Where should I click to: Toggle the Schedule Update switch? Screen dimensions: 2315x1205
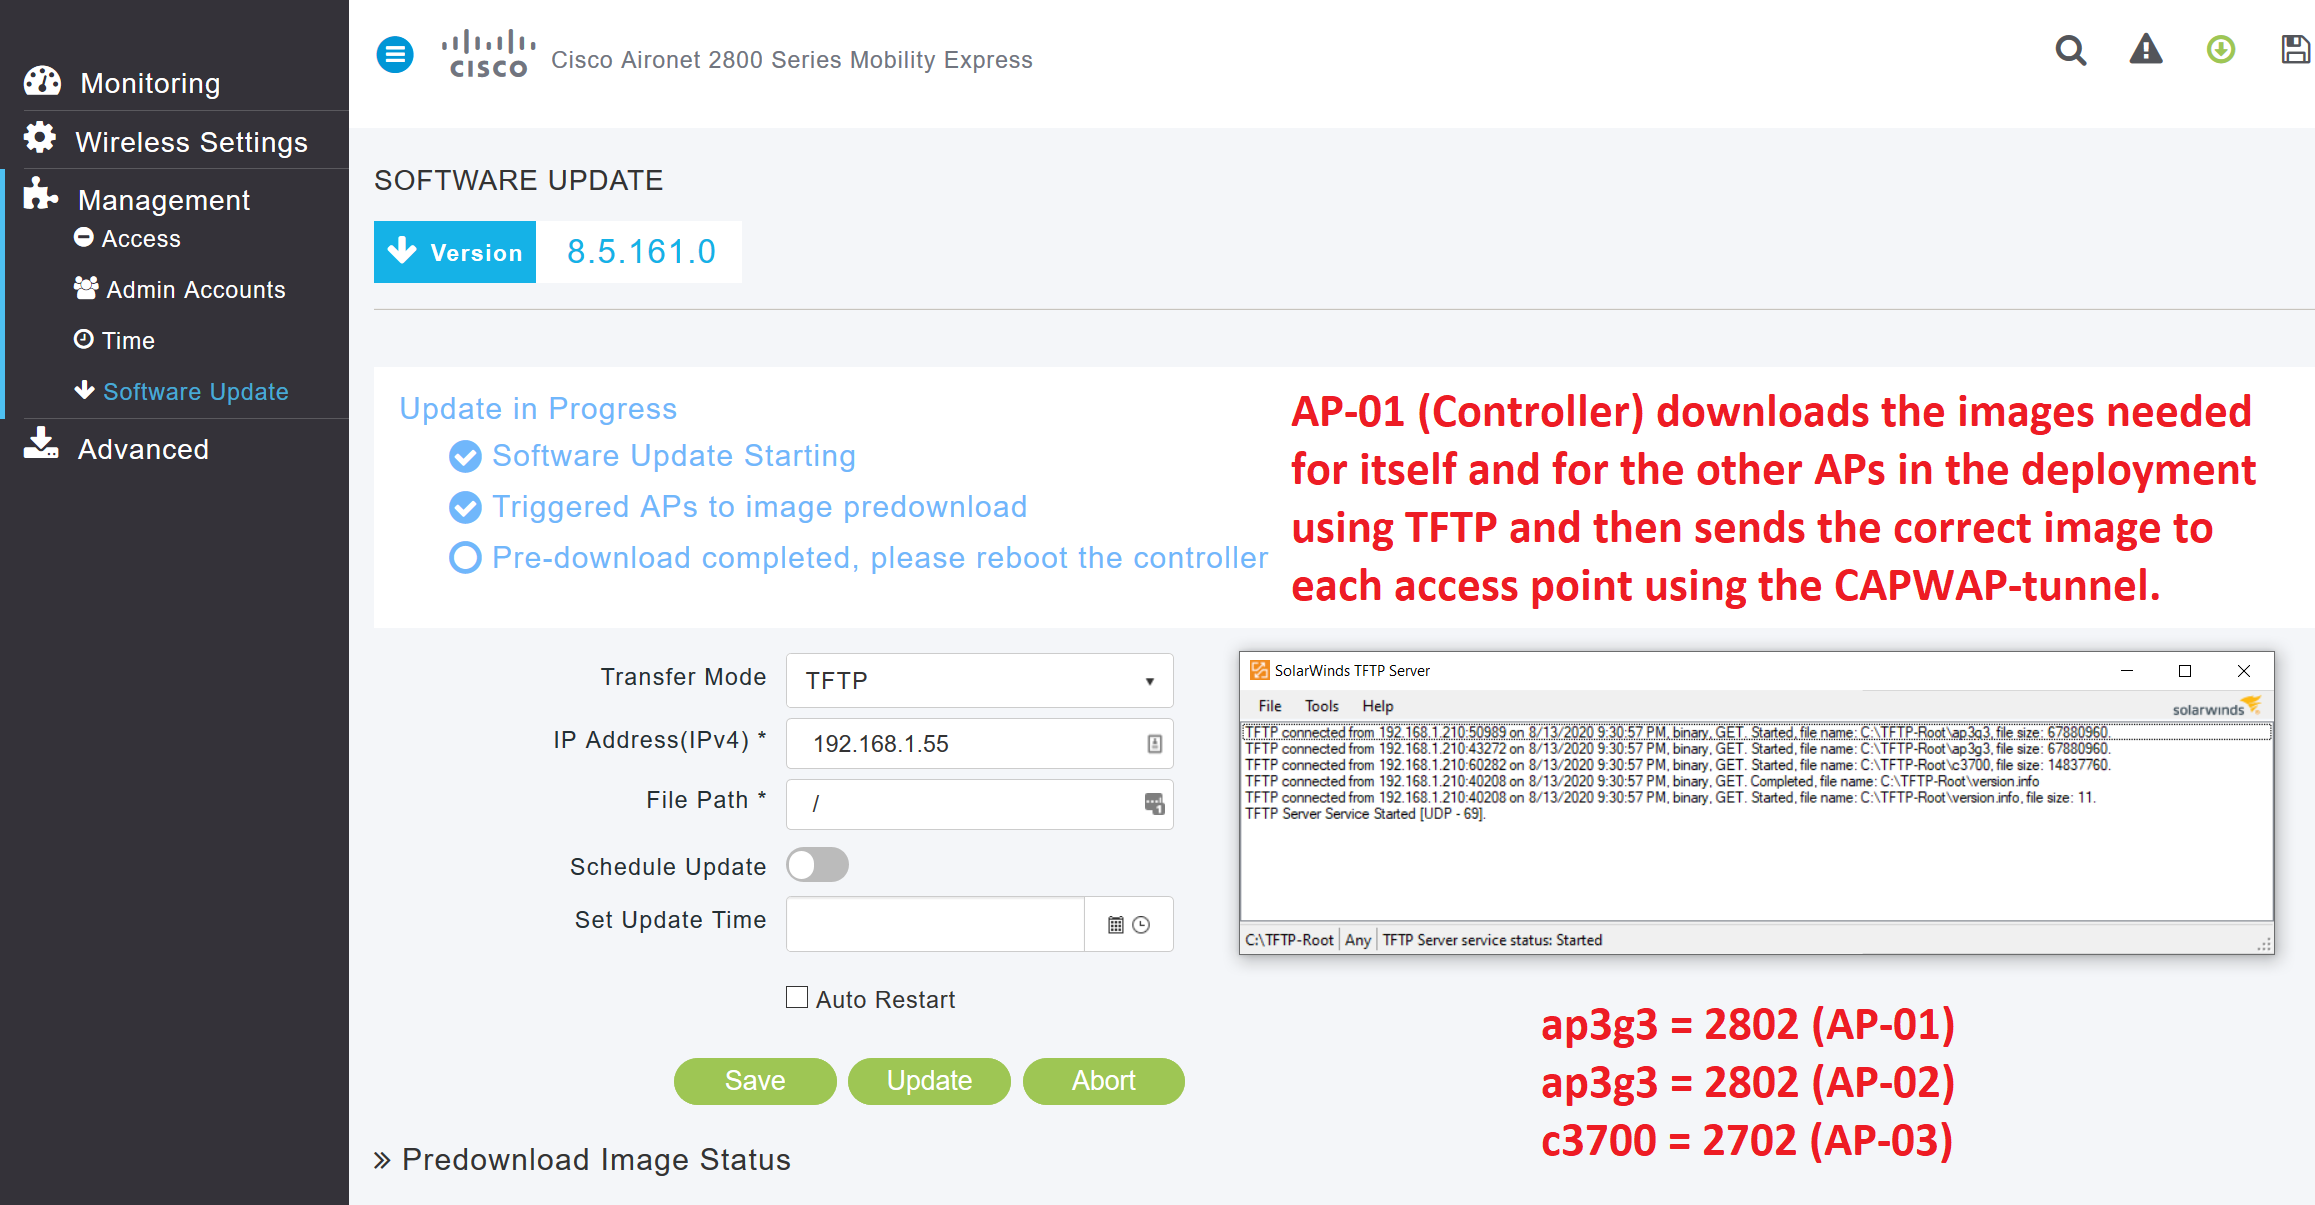point(817,865)
